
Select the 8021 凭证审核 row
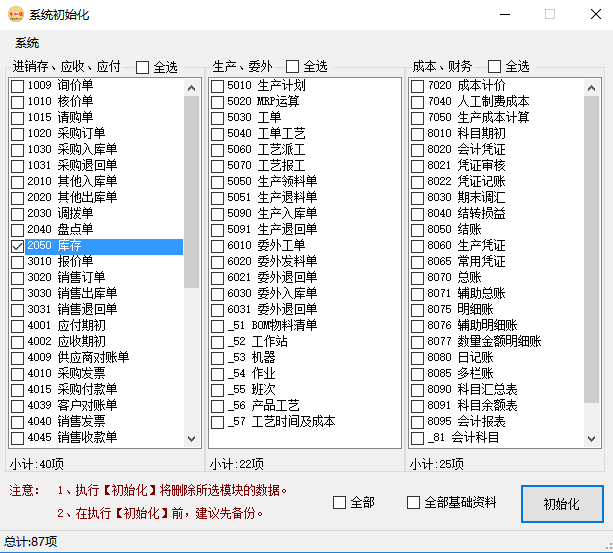click(x=497, y=166)
